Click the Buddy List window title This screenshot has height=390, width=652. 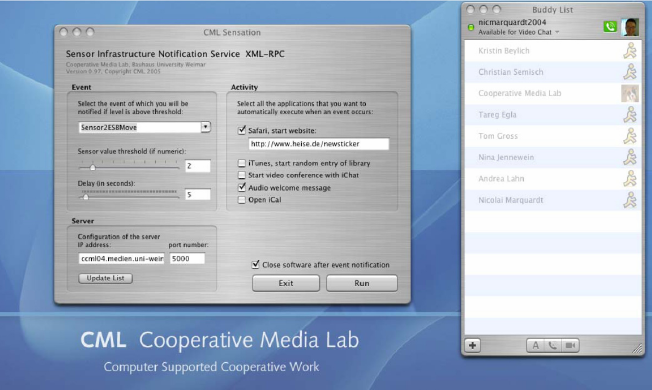(x=552, y=10)
